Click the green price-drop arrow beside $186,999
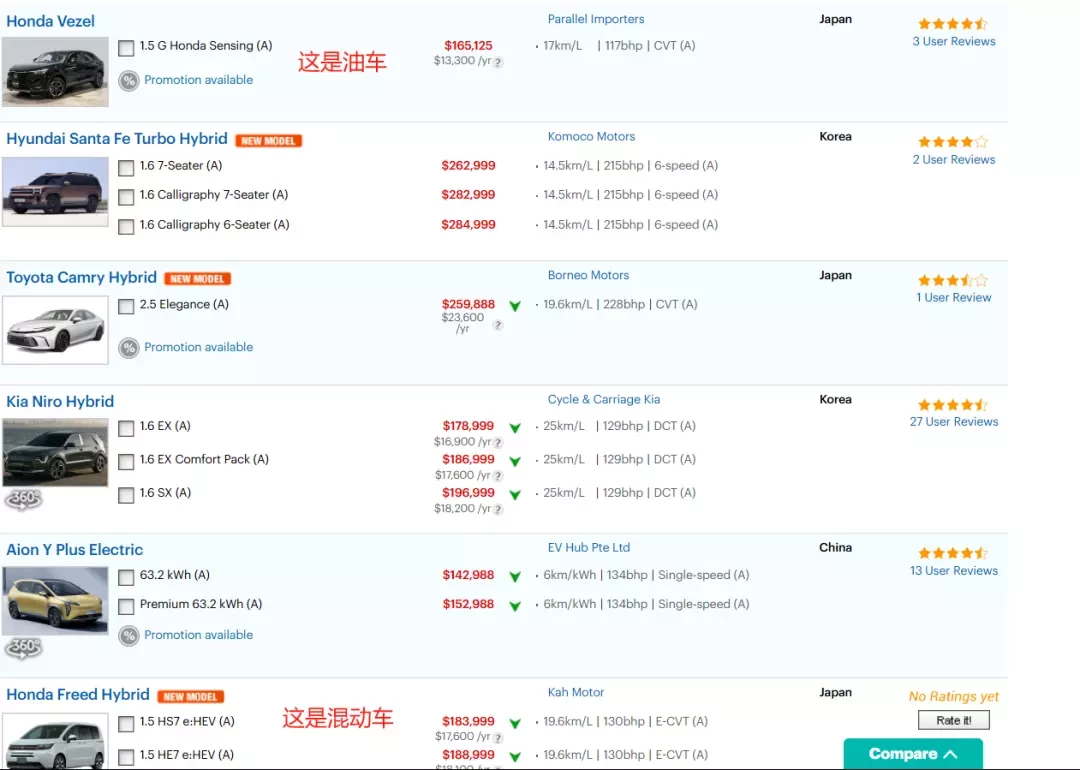This screenshot has width=1080, height=770. pos(515,461)
